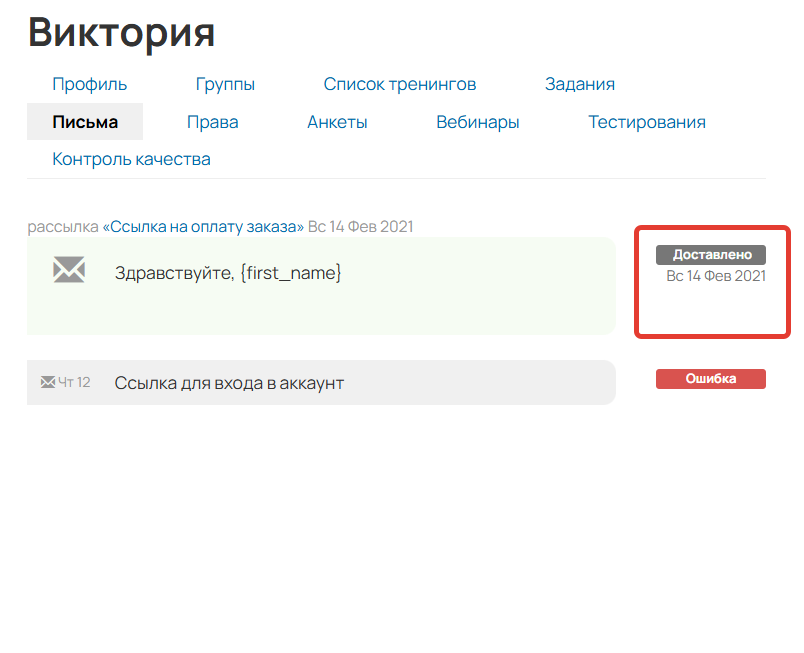Open the Задания tab
The width and height of the screenshot is (804, 653).
point(580,84)
